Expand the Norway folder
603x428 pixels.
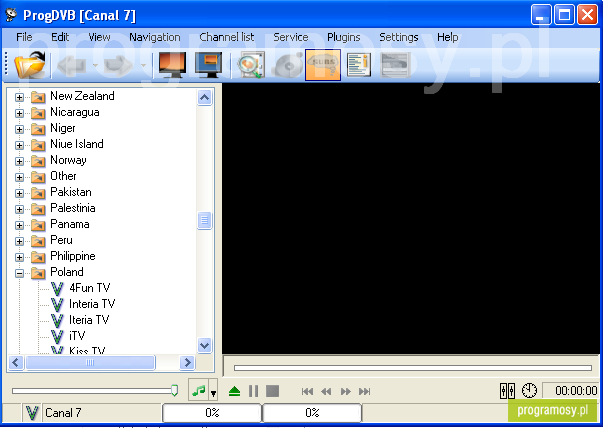pos(19,161)
